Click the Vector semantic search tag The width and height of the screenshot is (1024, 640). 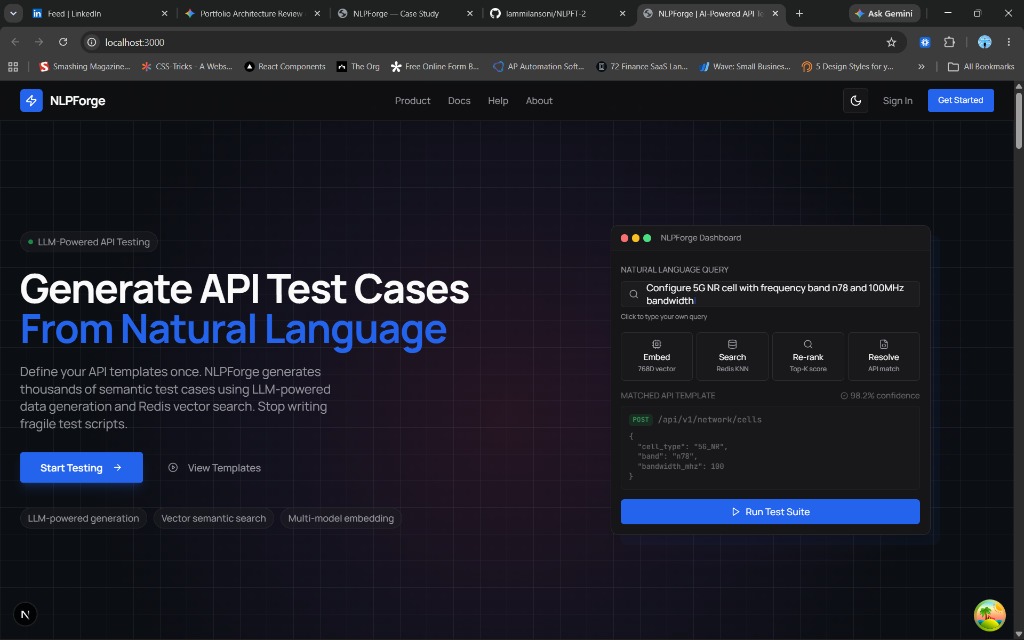coord(214,519)
